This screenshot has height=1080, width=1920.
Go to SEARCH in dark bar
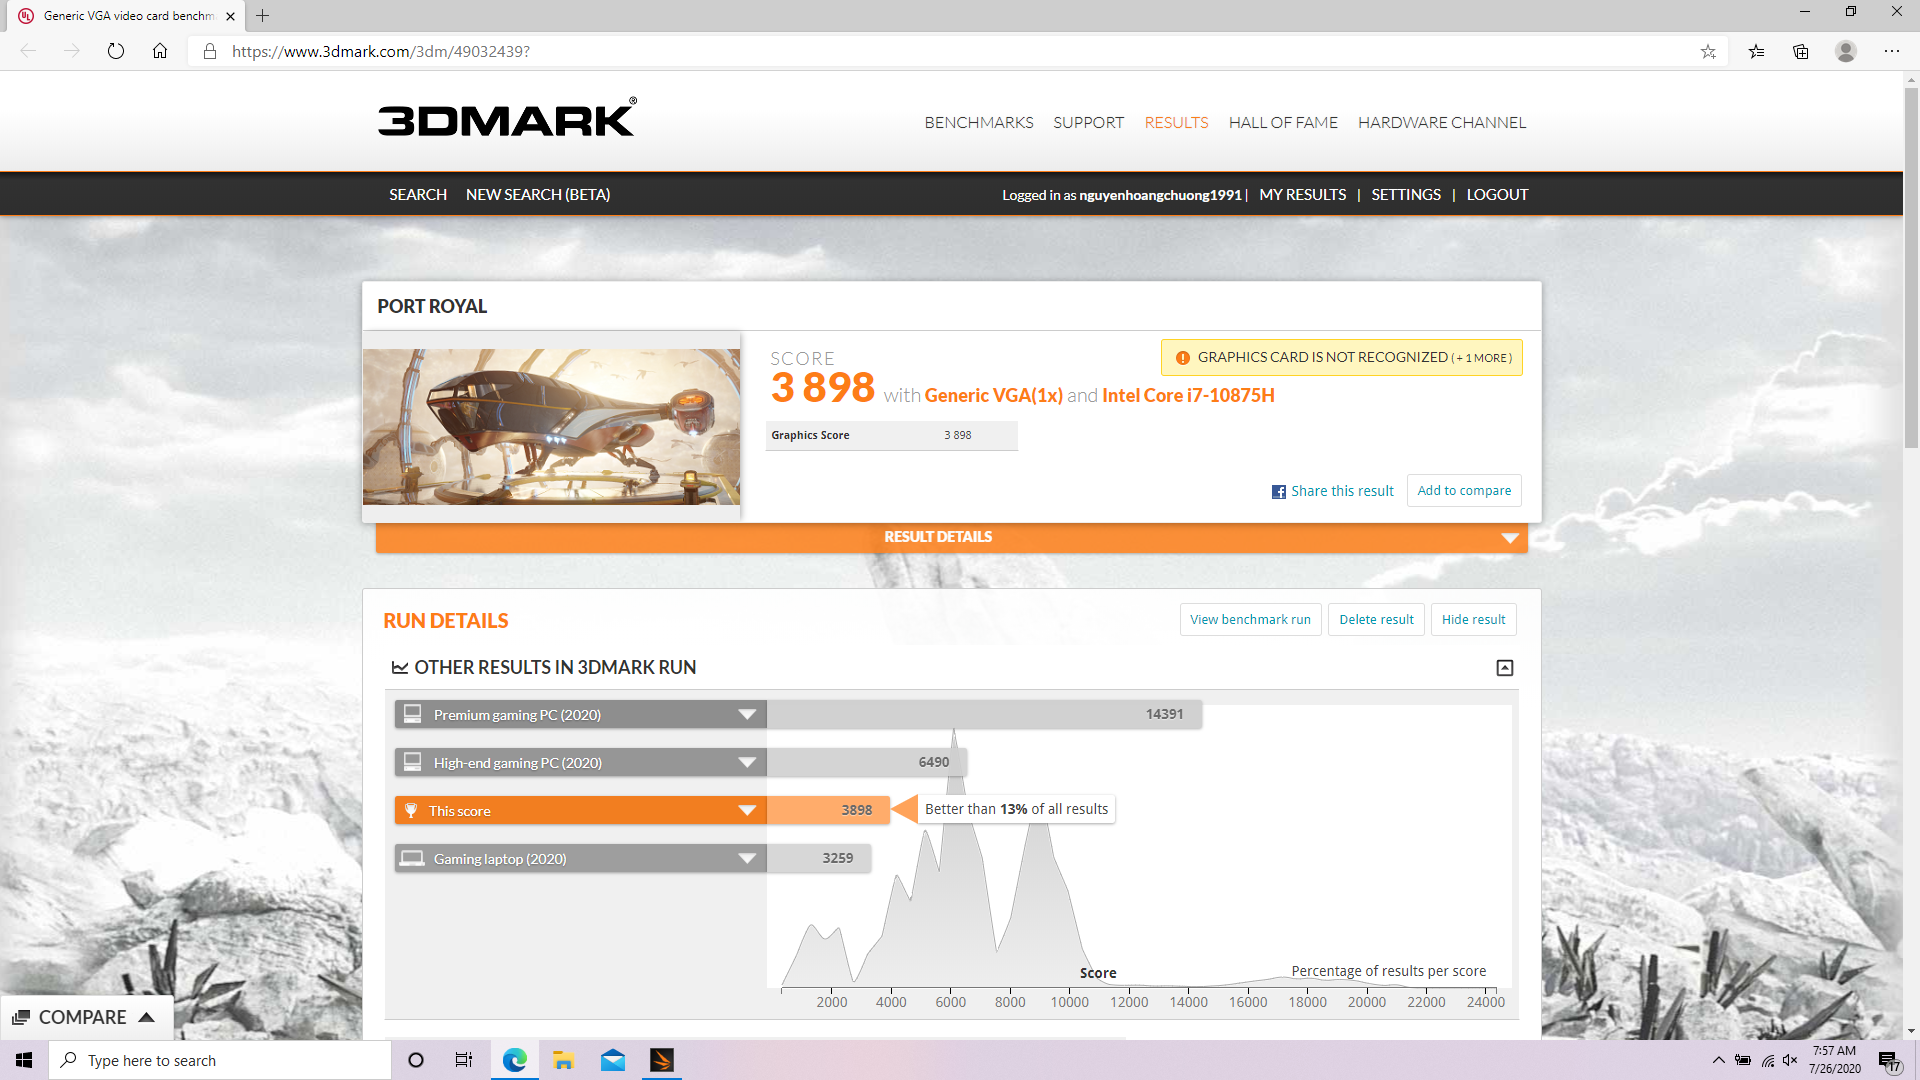click(x=418, y=194)
